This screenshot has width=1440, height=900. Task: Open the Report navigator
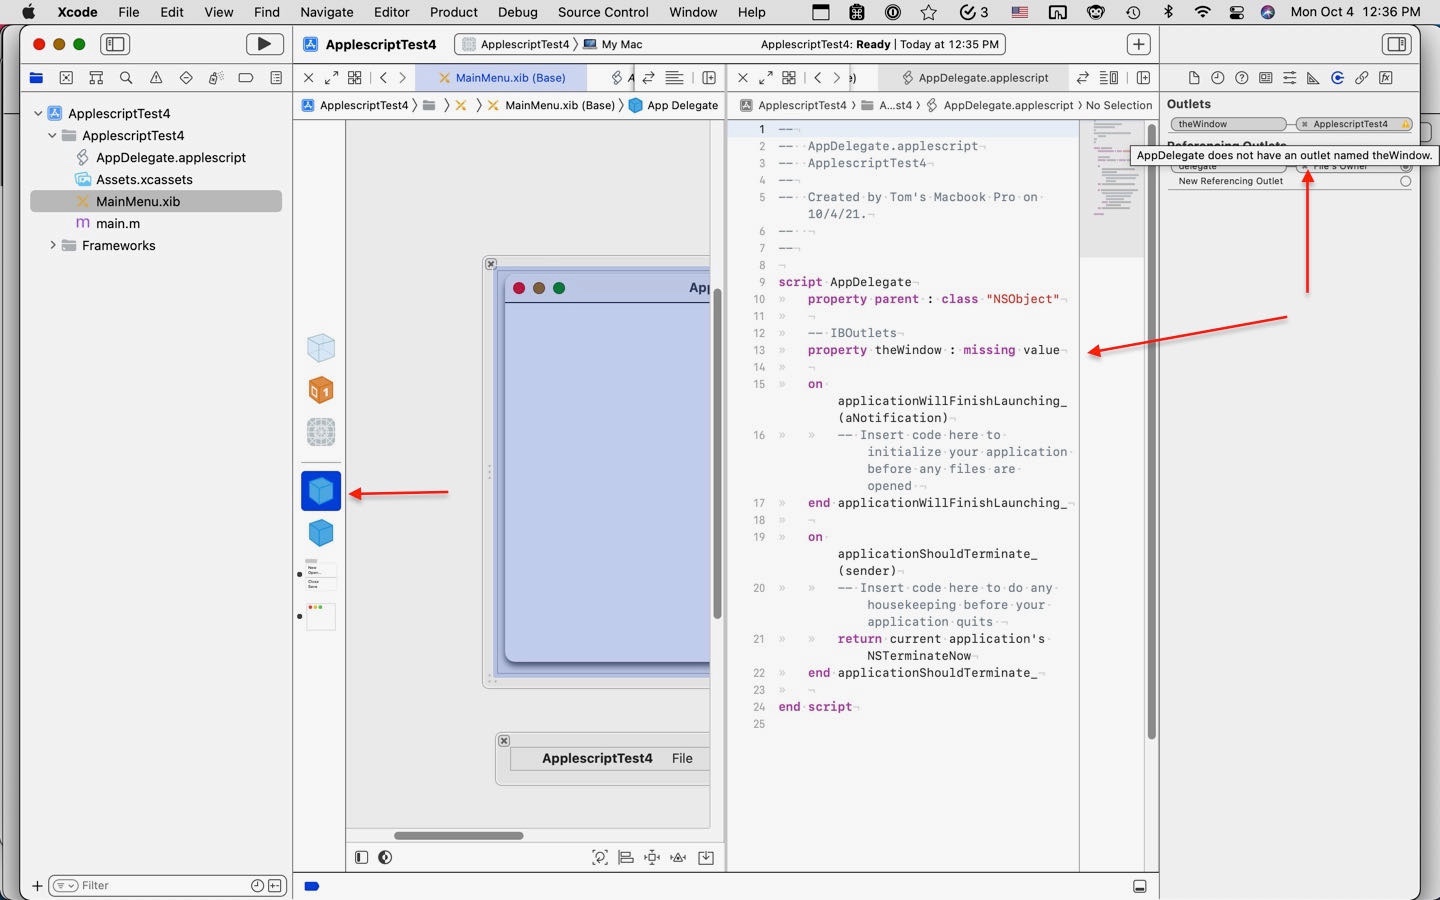tap(276, 78)
